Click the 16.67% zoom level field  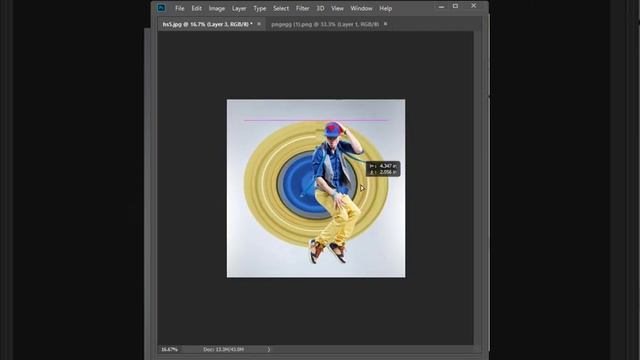click(x=169, y=349)
